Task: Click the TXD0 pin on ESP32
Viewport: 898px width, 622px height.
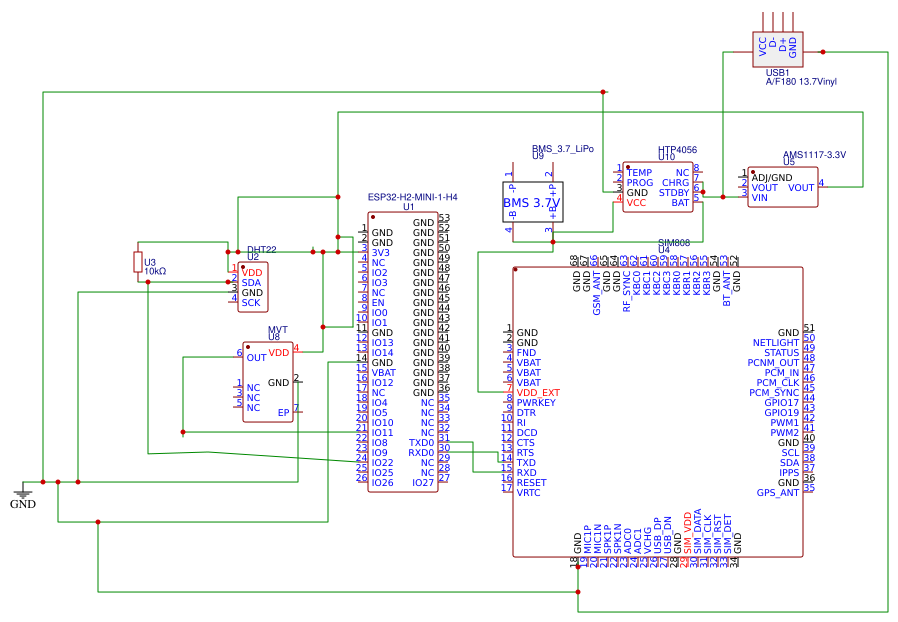Action: [421, 443]
